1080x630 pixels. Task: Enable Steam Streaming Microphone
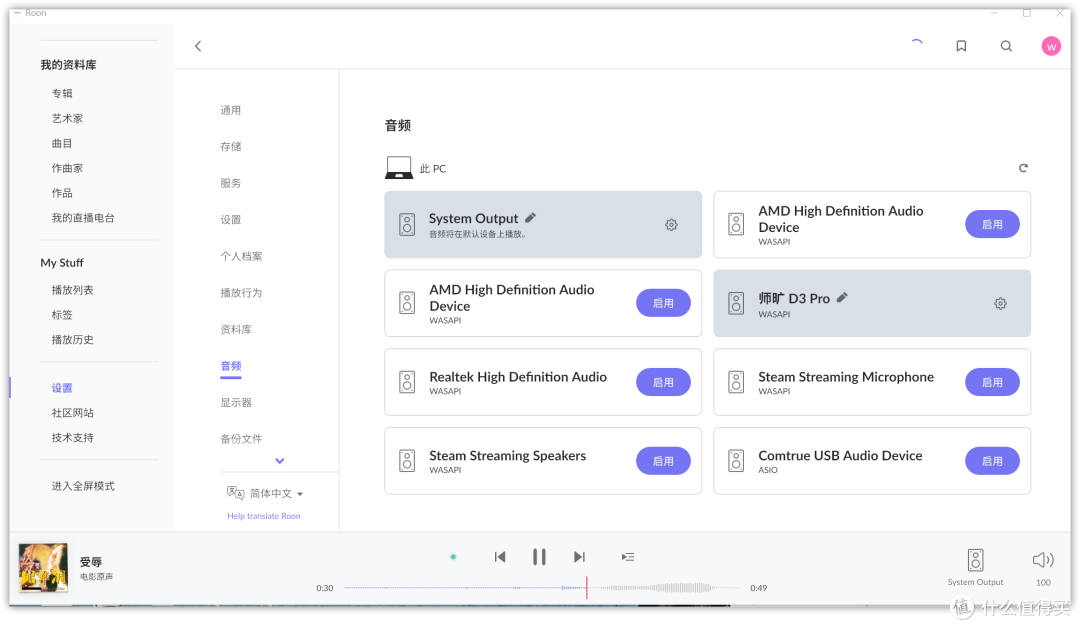992,382
